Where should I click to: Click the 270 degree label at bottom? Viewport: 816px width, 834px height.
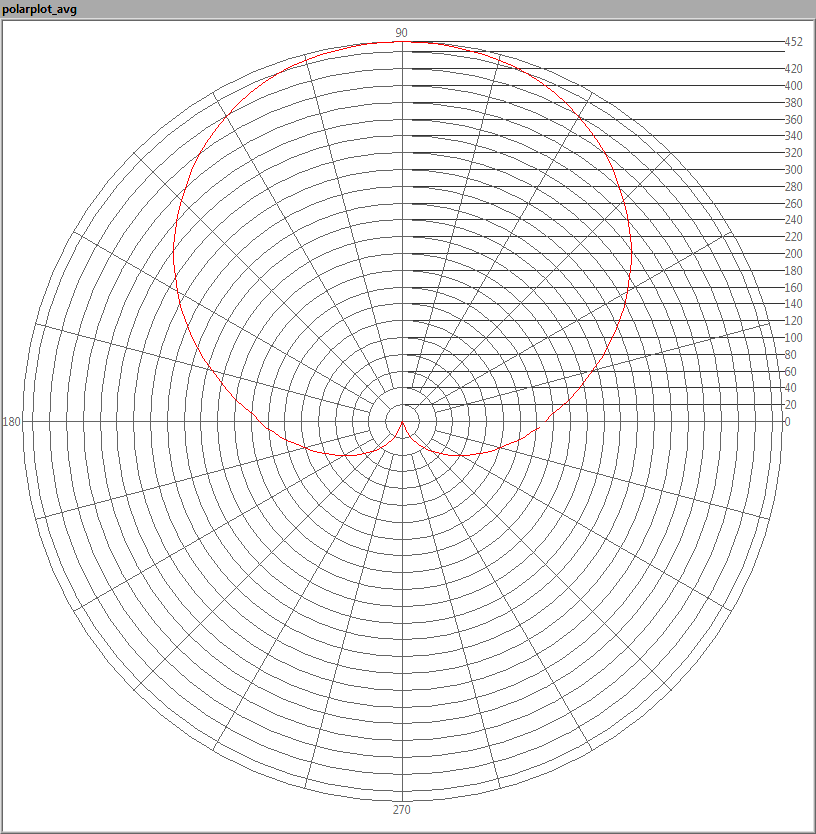click(x=401, y=810)
